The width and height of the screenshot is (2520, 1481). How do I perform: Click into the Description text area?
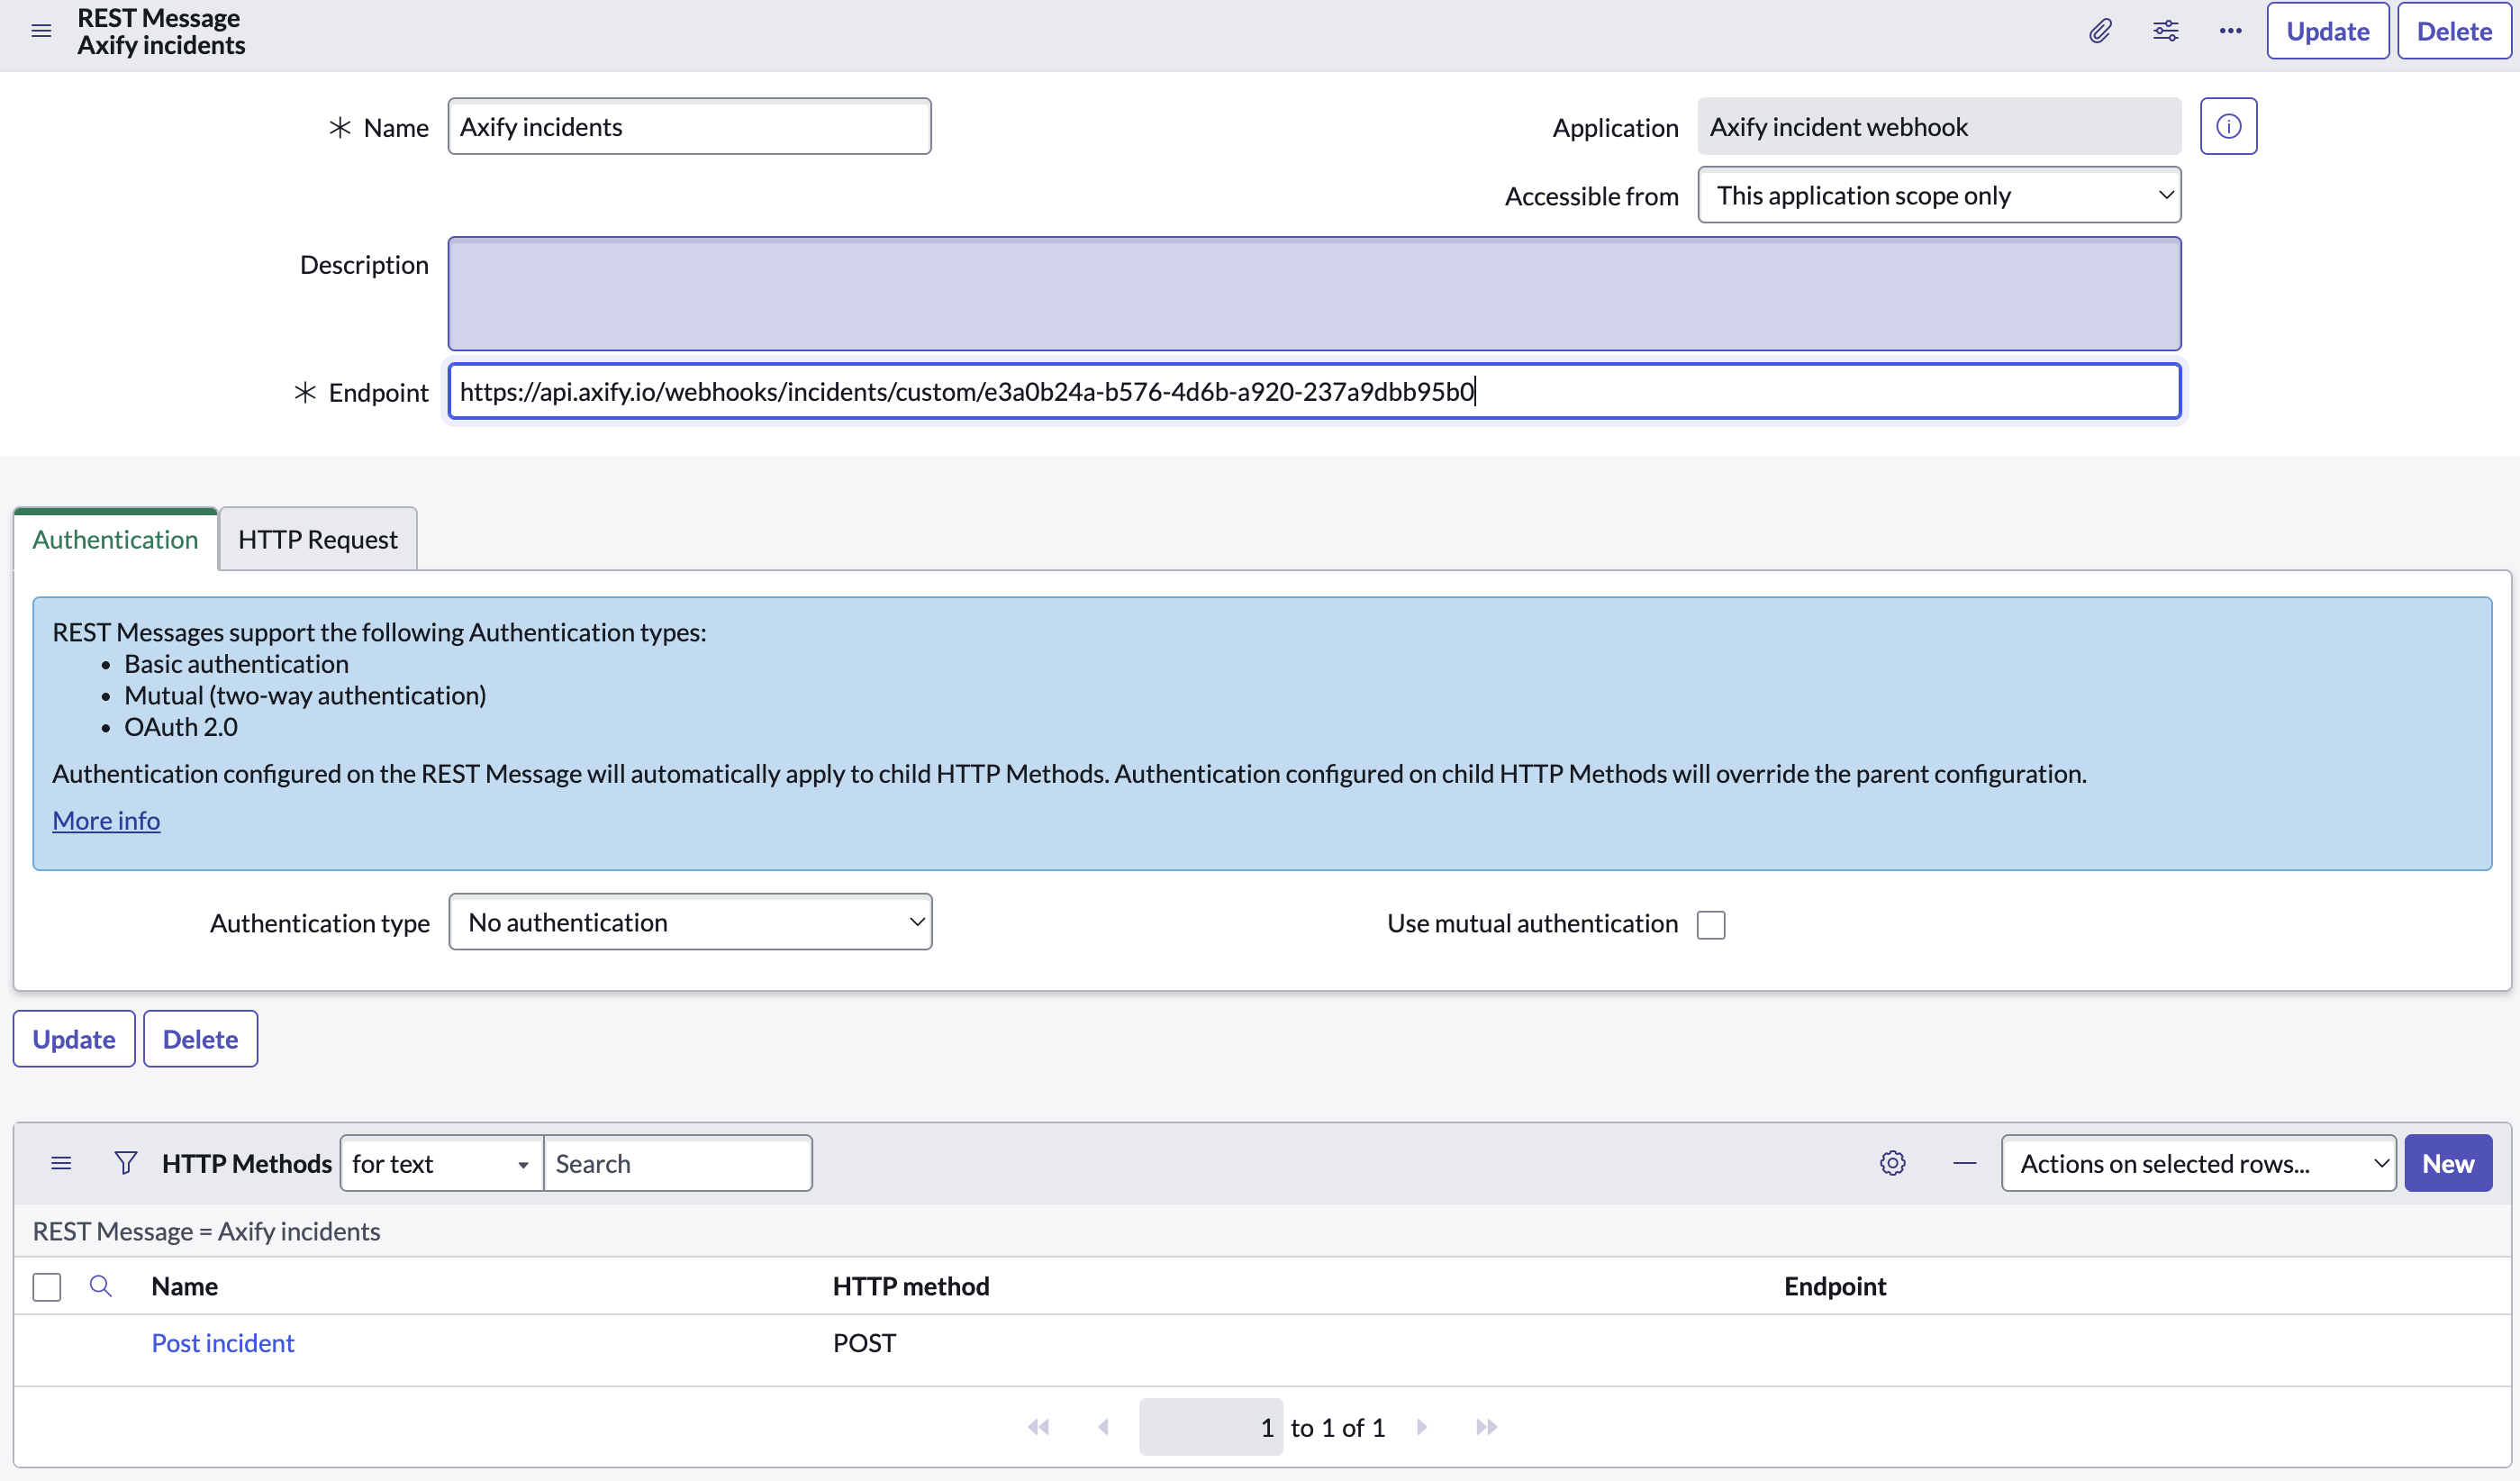1314,294
